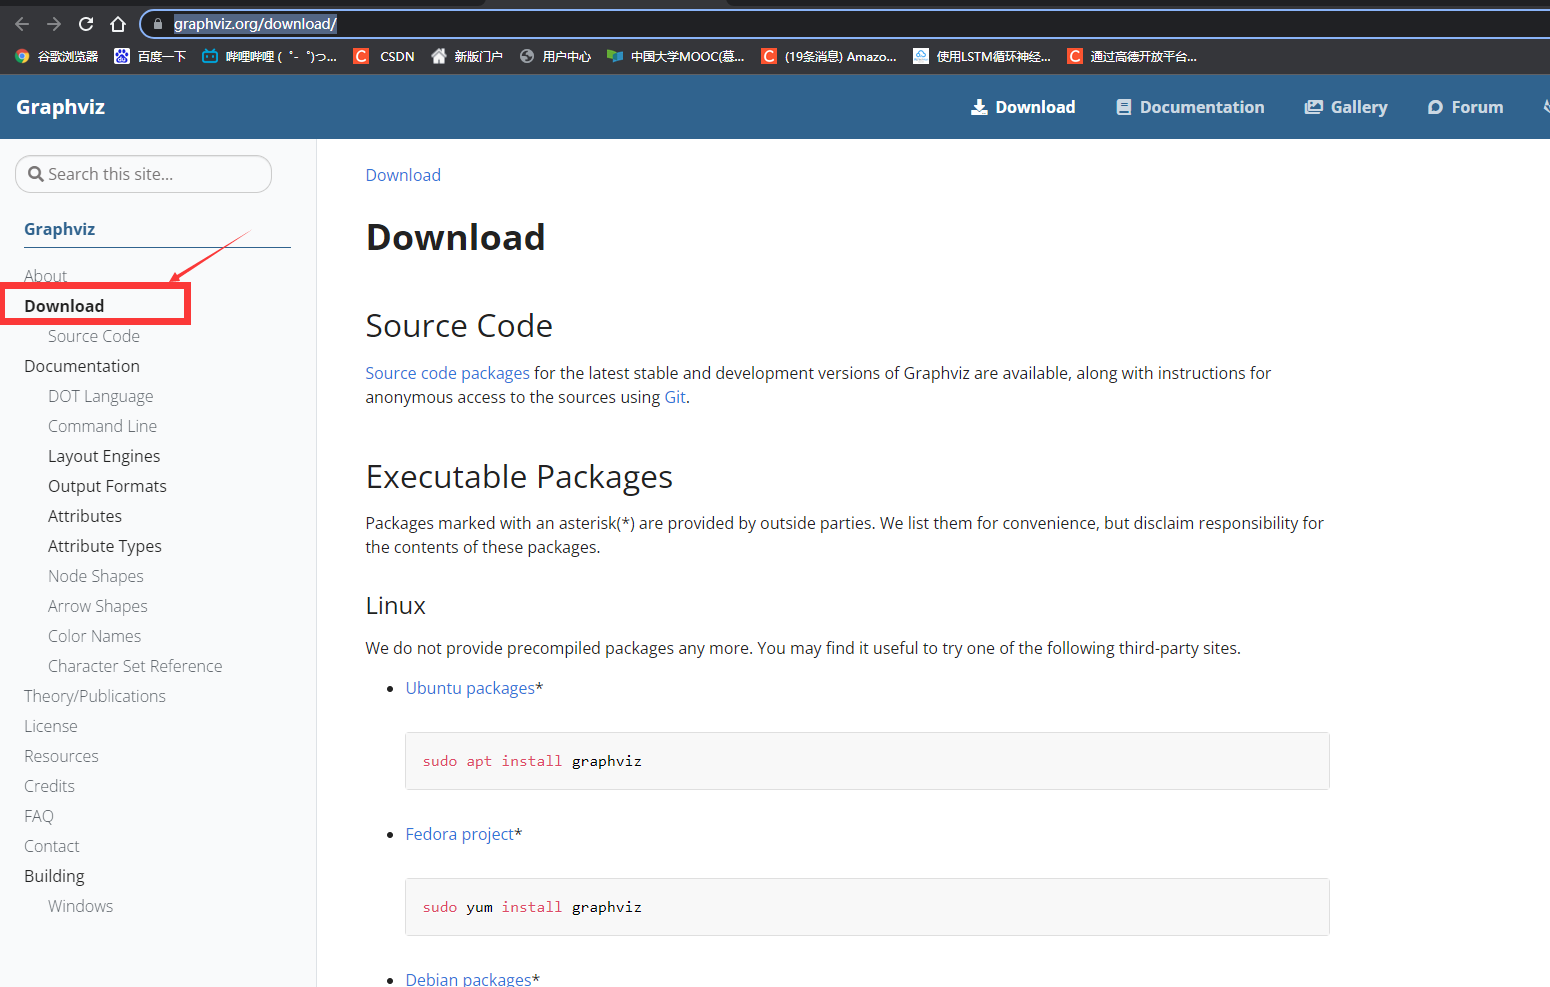
Task: Open Arrow Shapes sidebar entry
Action: (98, 606)
